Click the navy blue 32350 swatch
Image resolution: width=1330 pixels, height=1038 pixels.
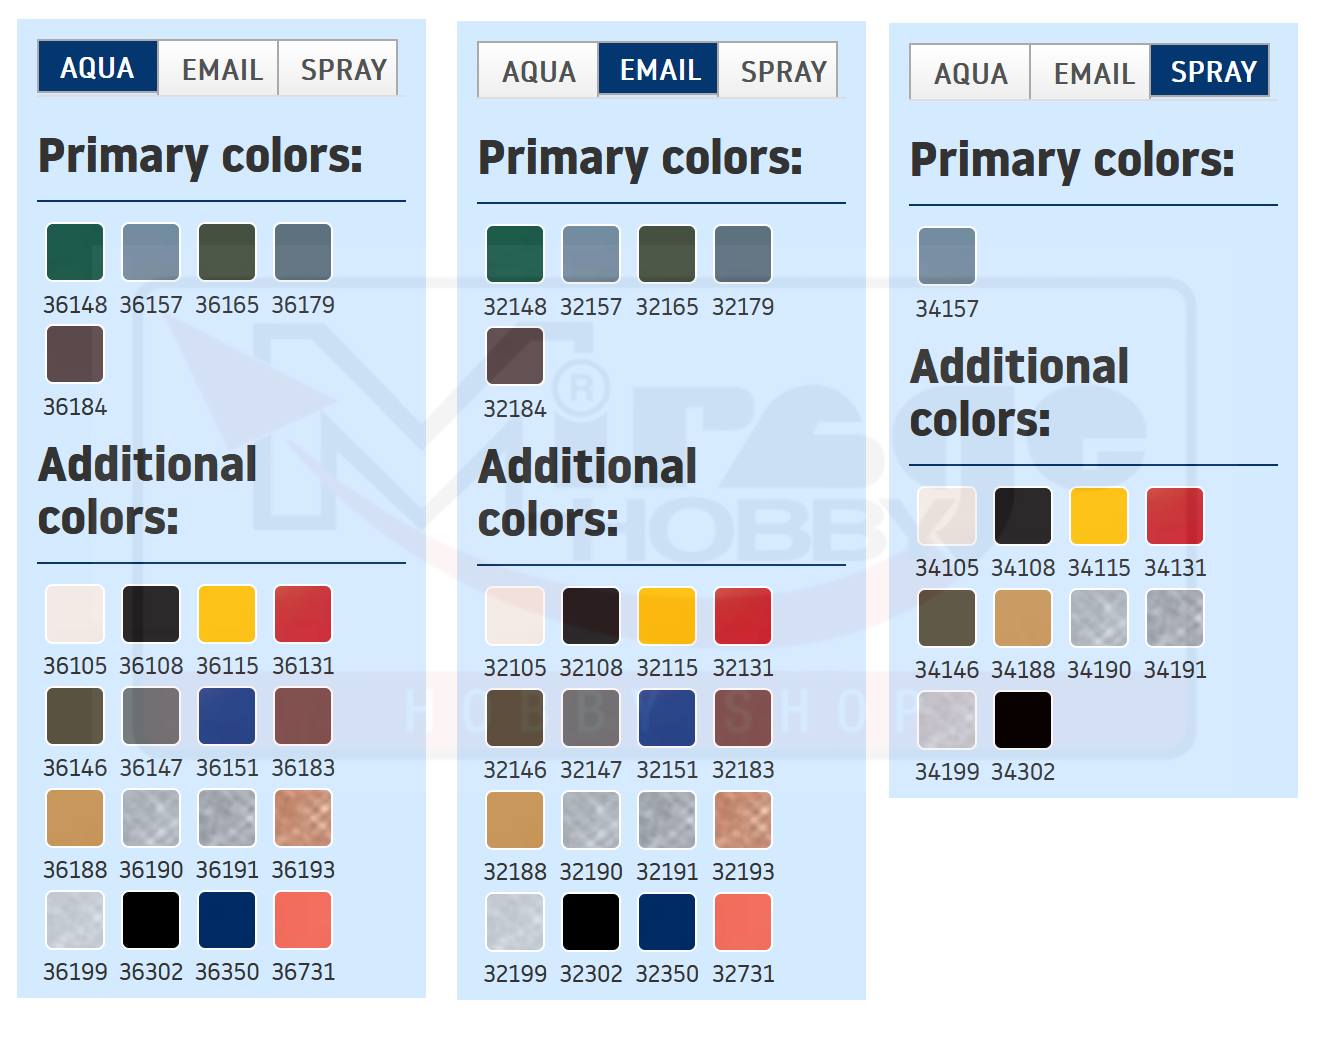tap(667, 922)
